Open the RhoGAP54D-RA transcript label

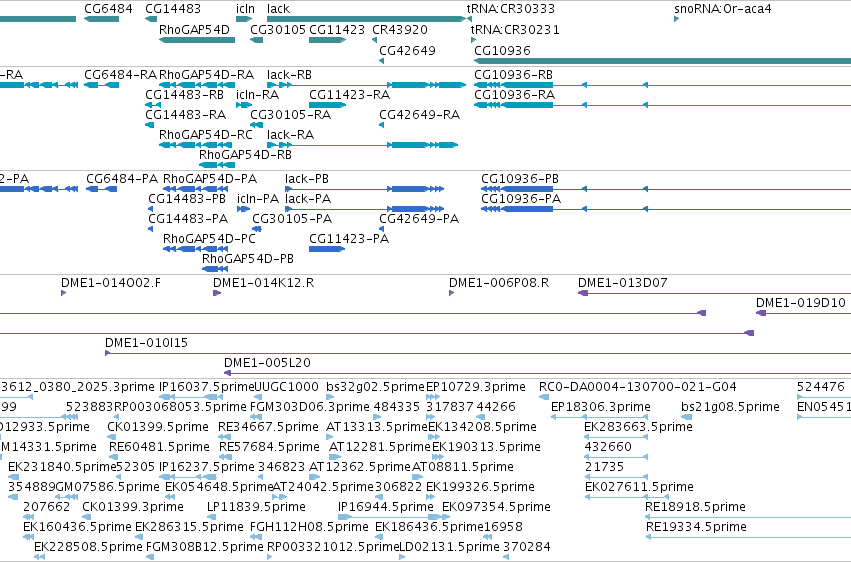coord(206,75)
